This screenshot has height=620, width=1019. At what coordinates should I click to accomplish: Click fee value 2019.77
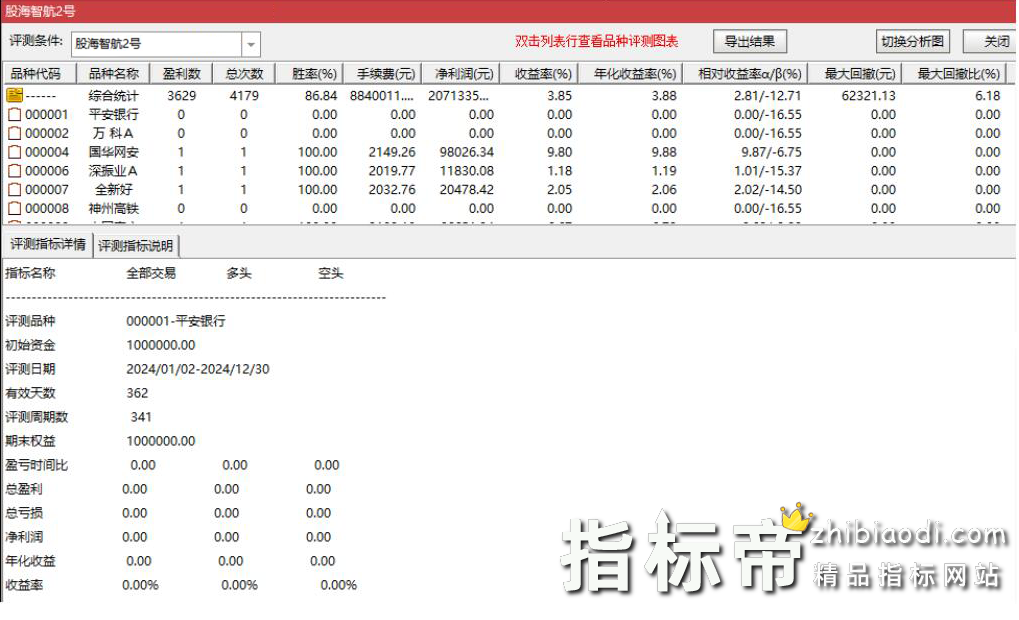point(392,171)
